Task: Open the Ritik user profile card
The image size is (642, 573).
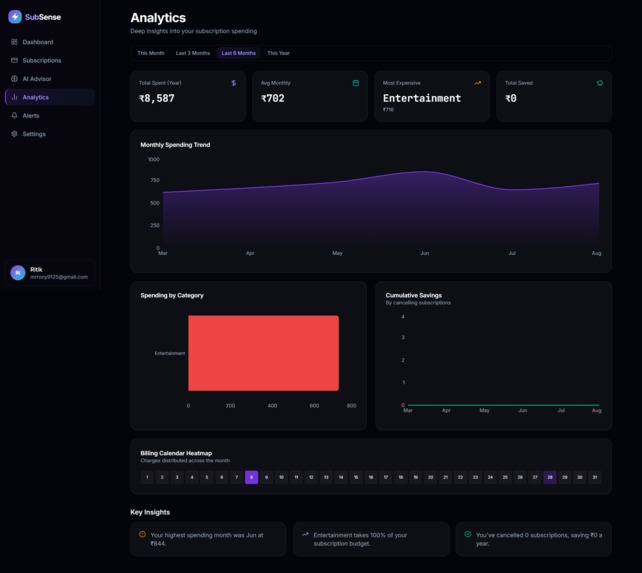Action: [50, 273]
